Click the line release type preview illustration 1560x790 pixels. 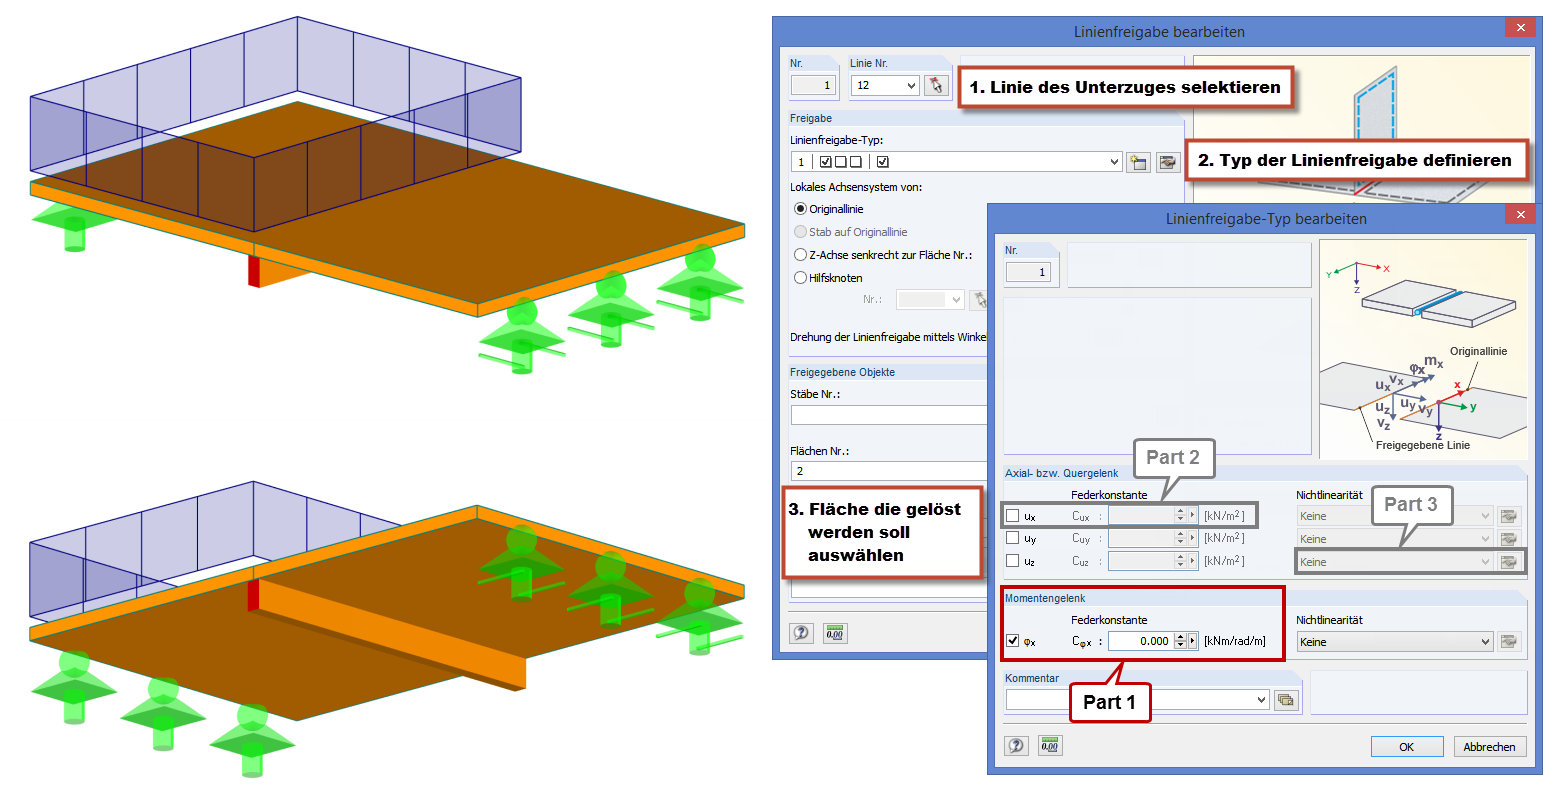click(x=1423, y=349)
